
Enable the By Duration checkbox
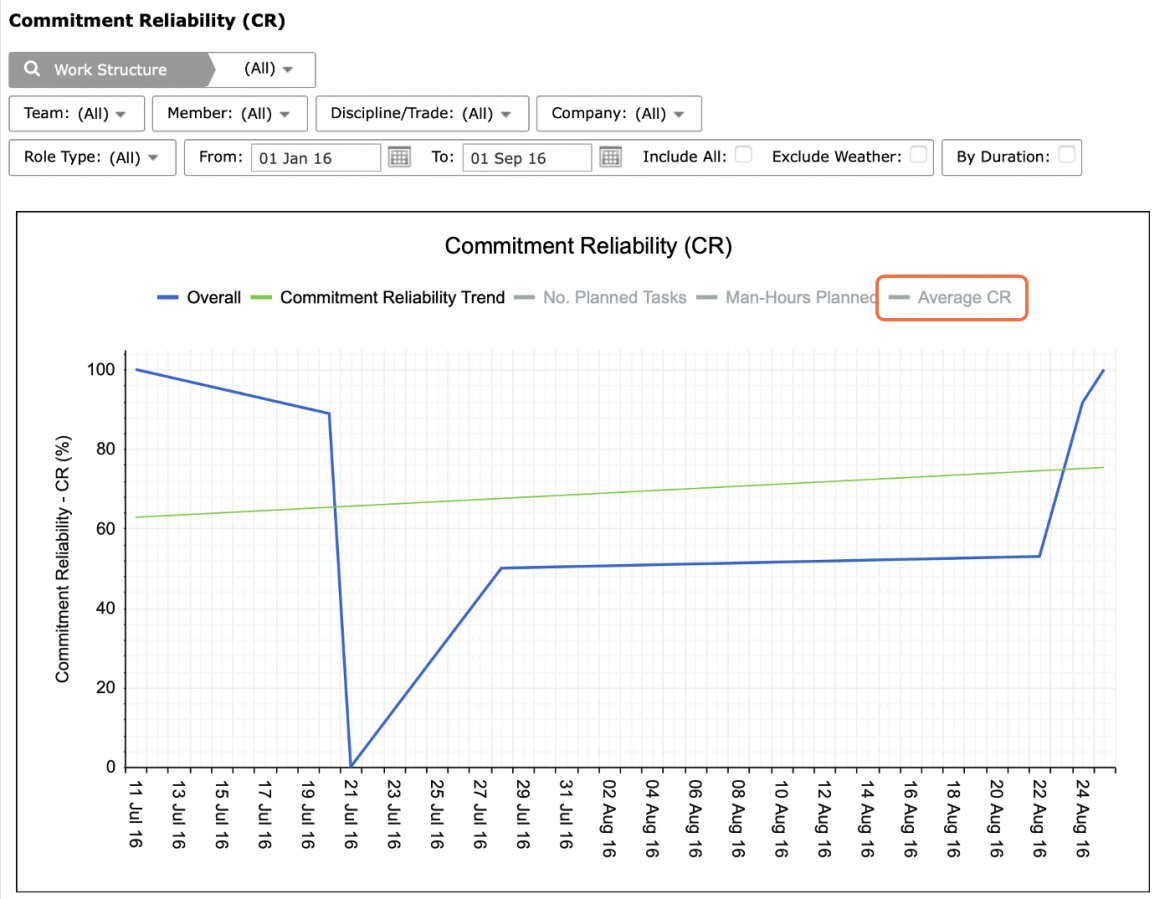1067,154
